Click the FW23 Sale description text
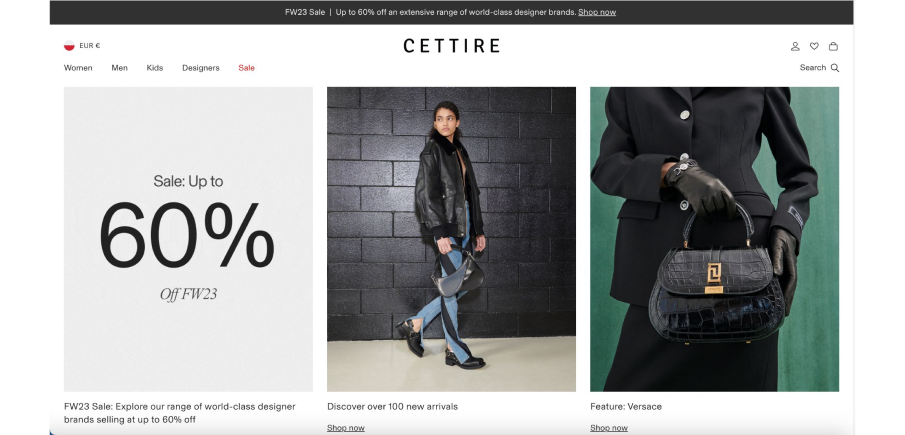This screenshot has width=905, height=435. click(x=179, y=413)
